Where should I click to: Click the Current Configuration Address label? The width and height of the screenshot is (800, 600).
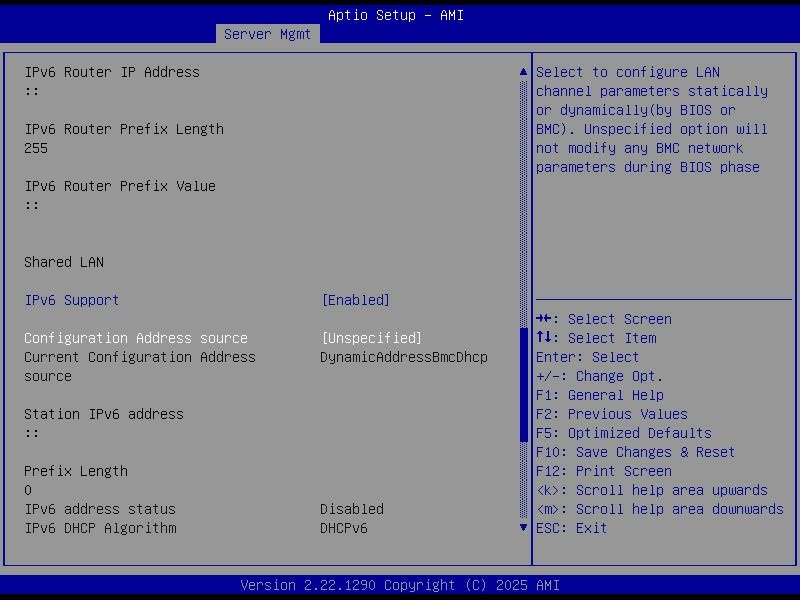[140, 366]
